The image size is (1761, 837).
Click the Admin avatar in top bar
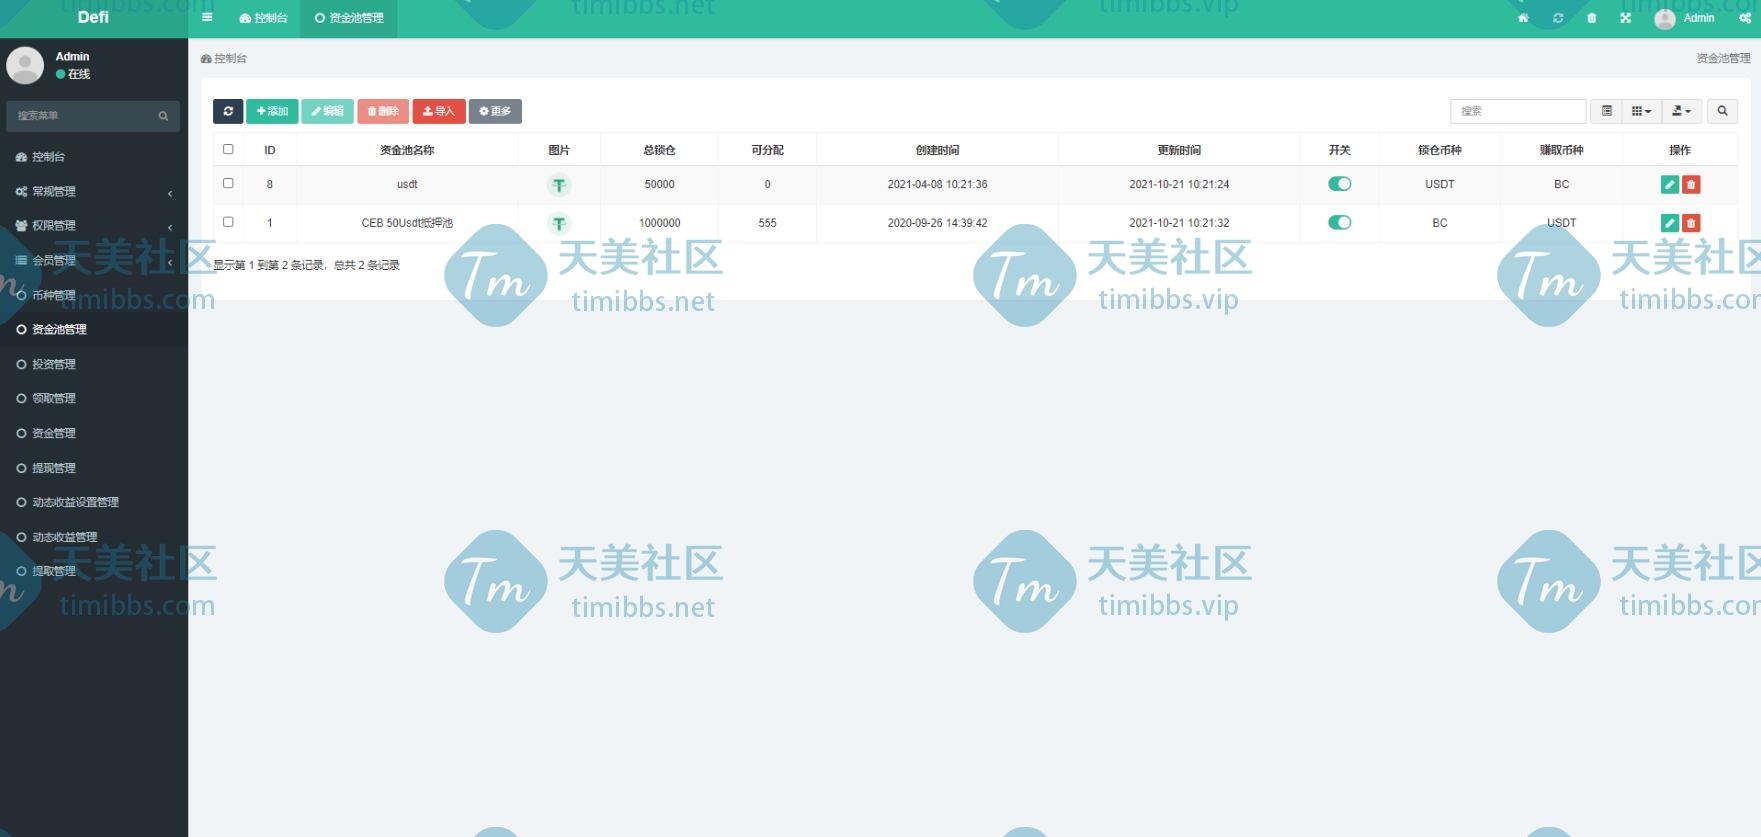point(1664,18)
